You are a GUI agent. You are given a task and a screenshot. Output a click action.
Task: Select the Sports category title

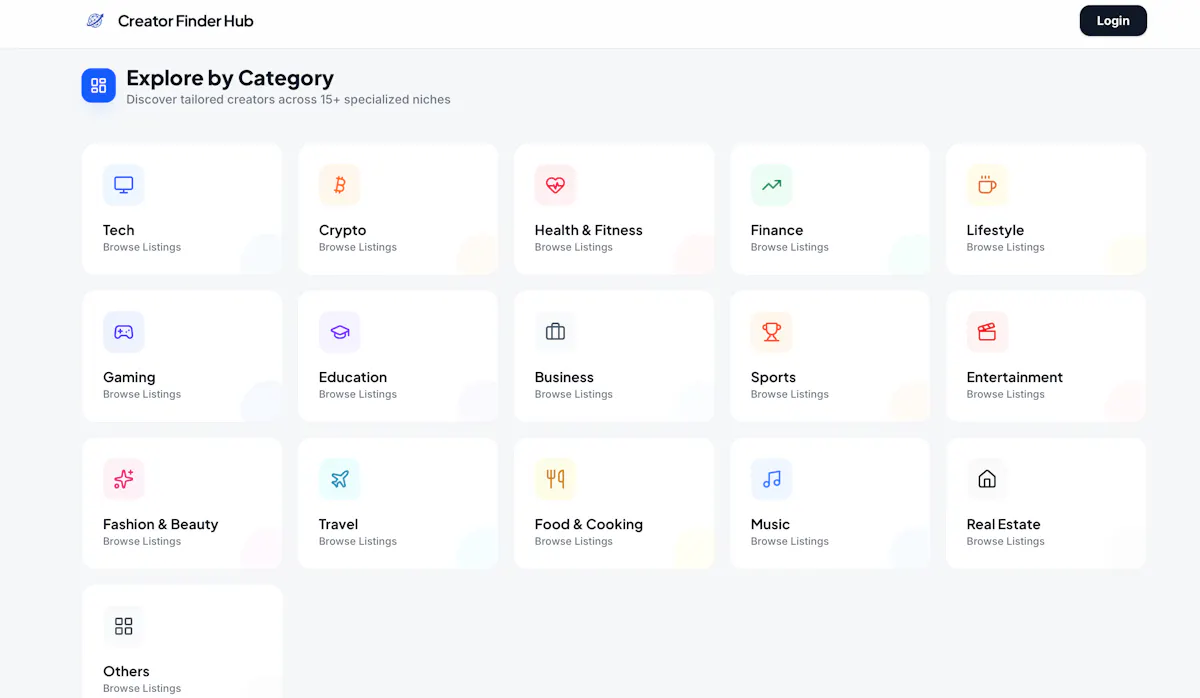click(774, 377)
